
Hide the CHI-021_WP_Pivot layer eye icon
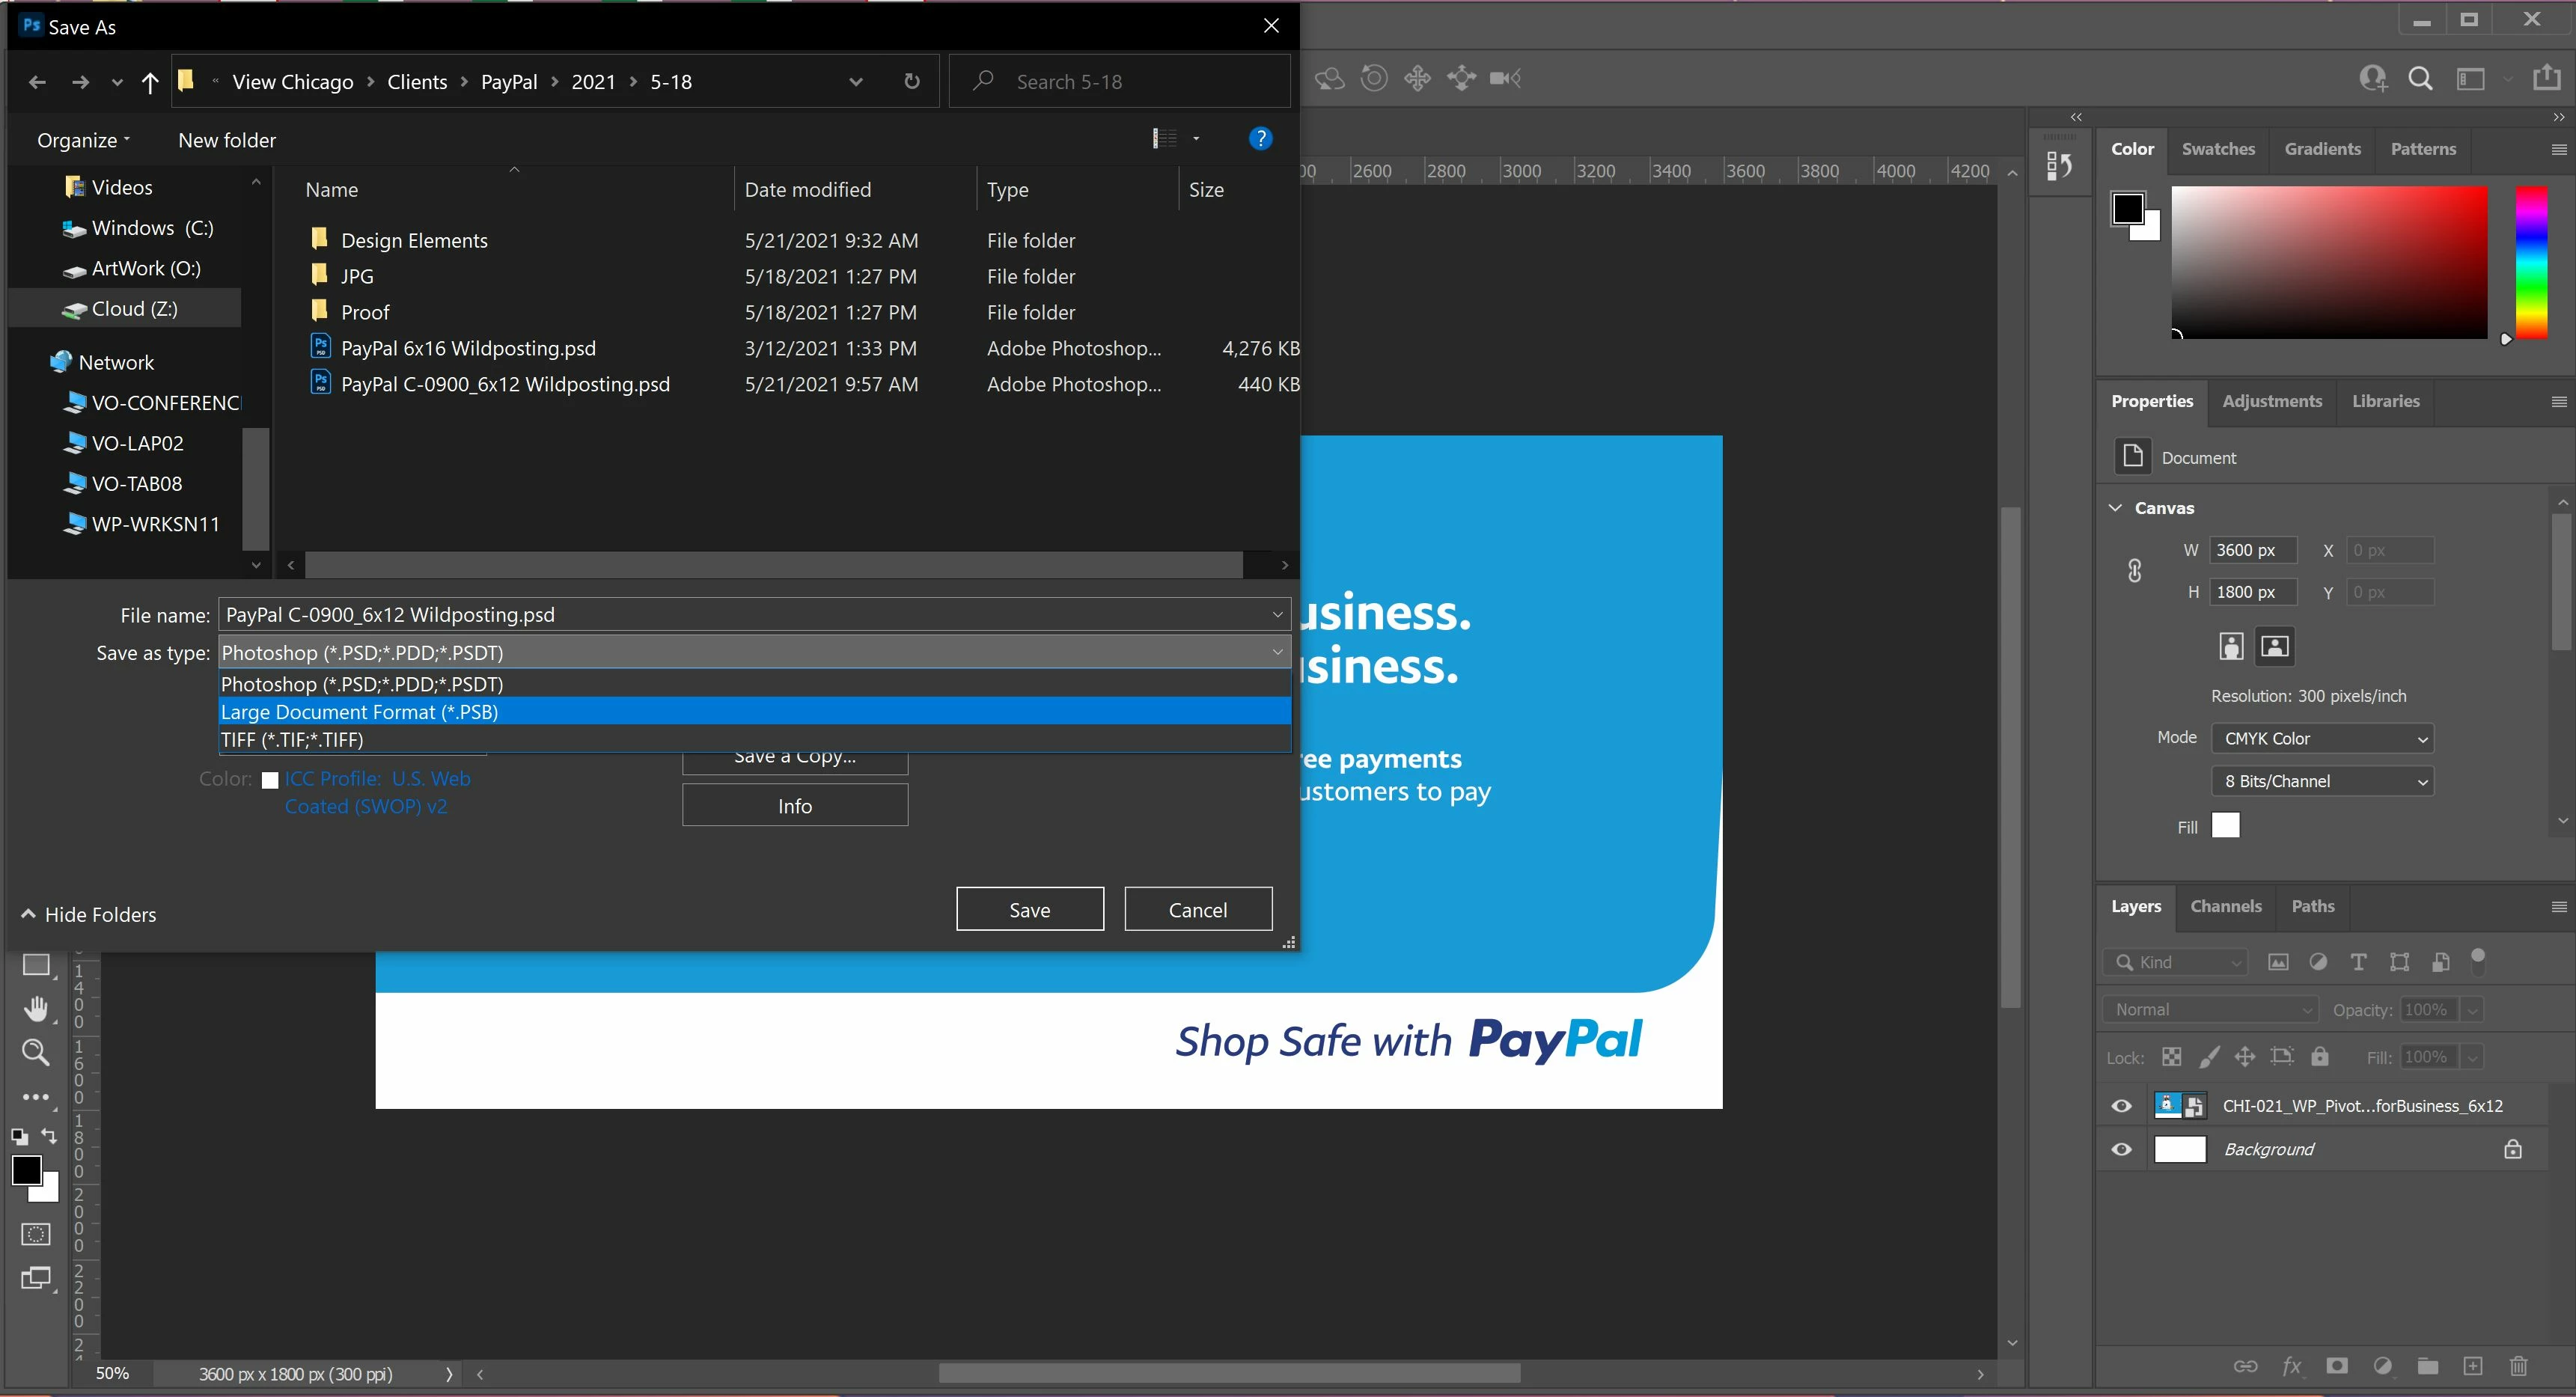point(2121,1106)
